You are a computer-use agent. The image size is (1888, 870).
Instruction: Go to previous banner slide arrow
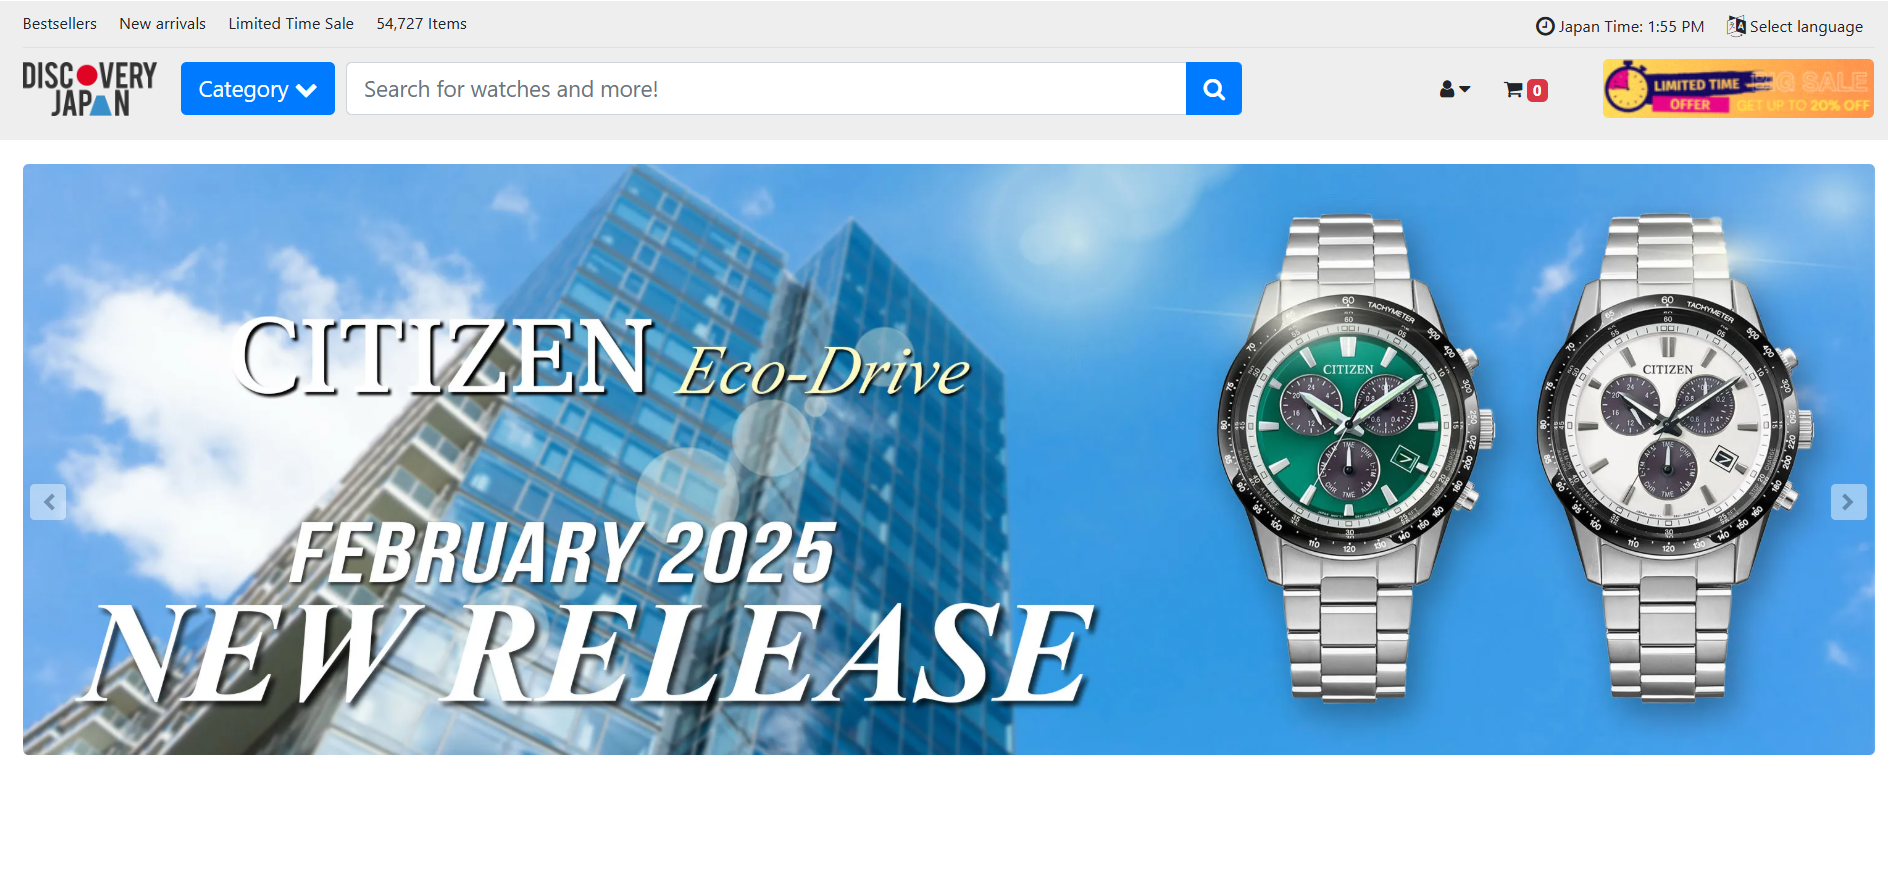[48, 502]
